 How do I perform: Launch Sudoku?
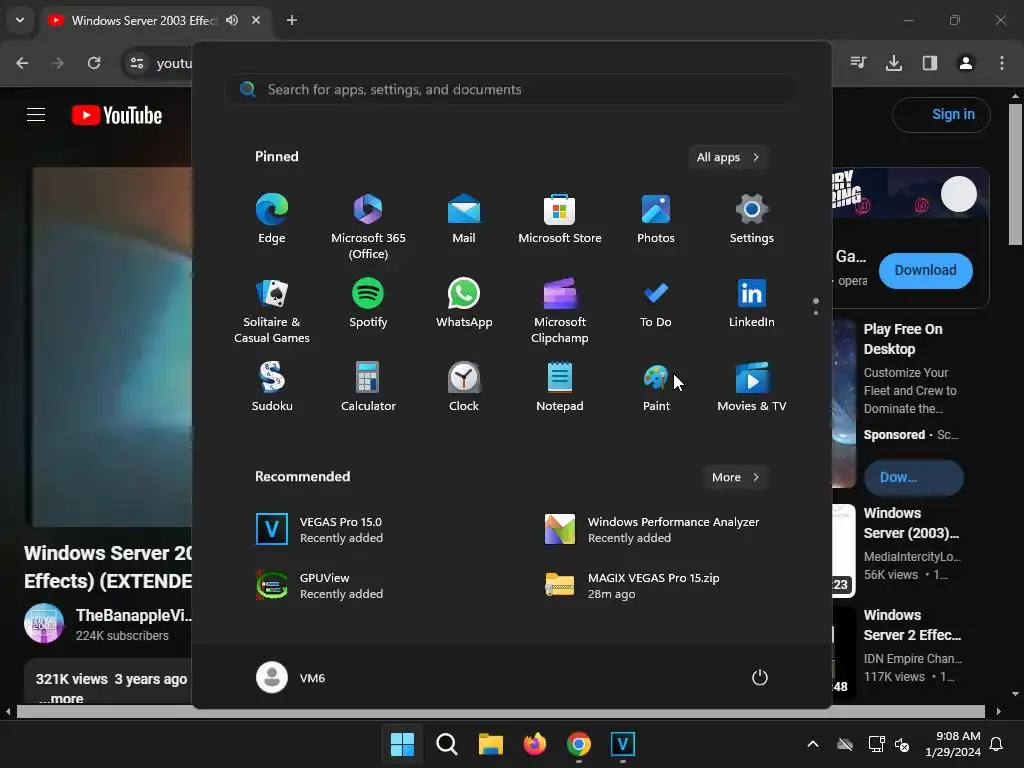tap(272, 387)
